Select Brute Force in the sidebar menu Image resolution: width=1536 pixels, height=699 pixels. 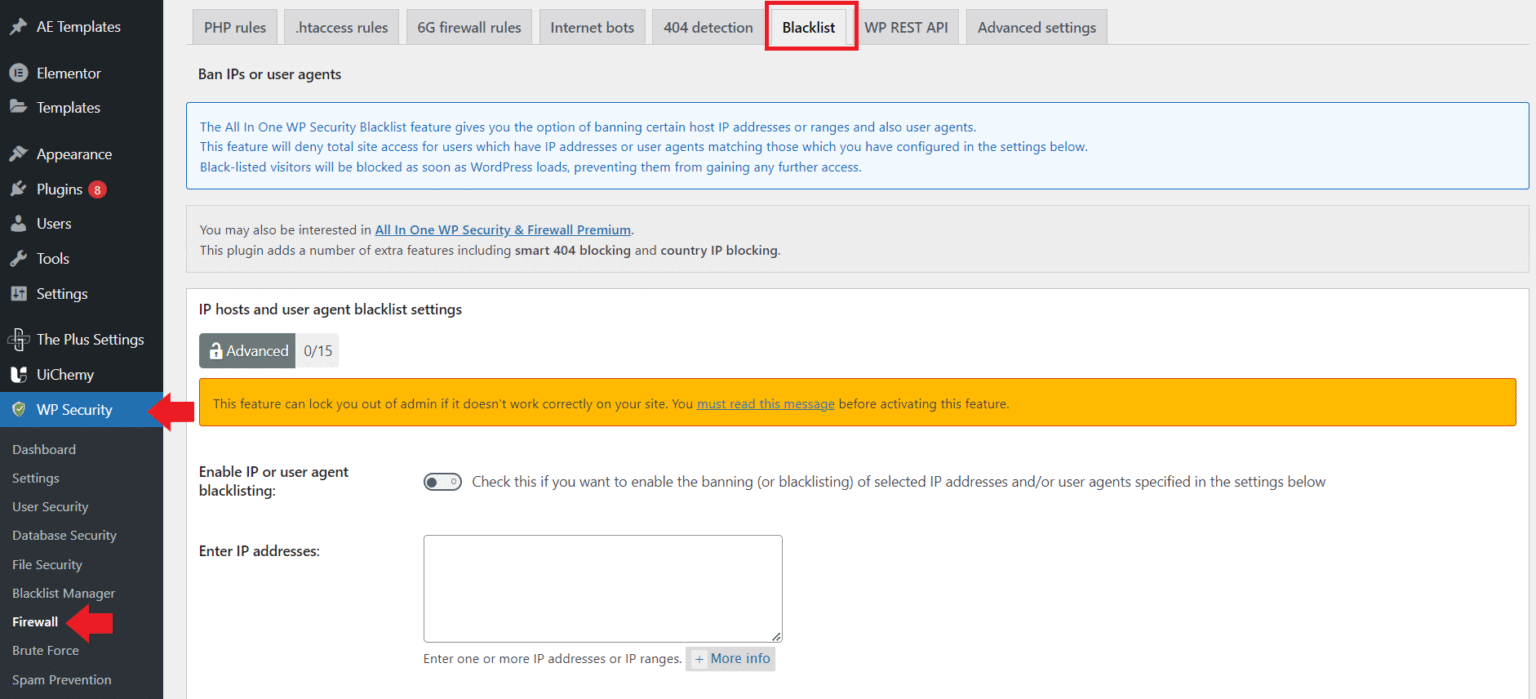(x=45, y=650)
